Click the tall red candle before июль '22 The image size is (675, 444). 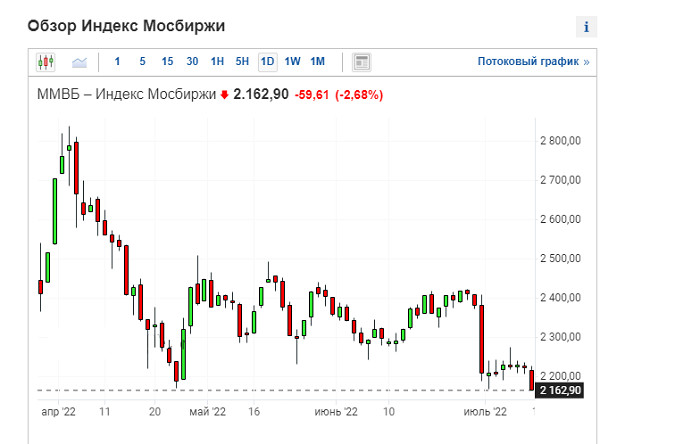pyautogui.click(x=482, y=338)
